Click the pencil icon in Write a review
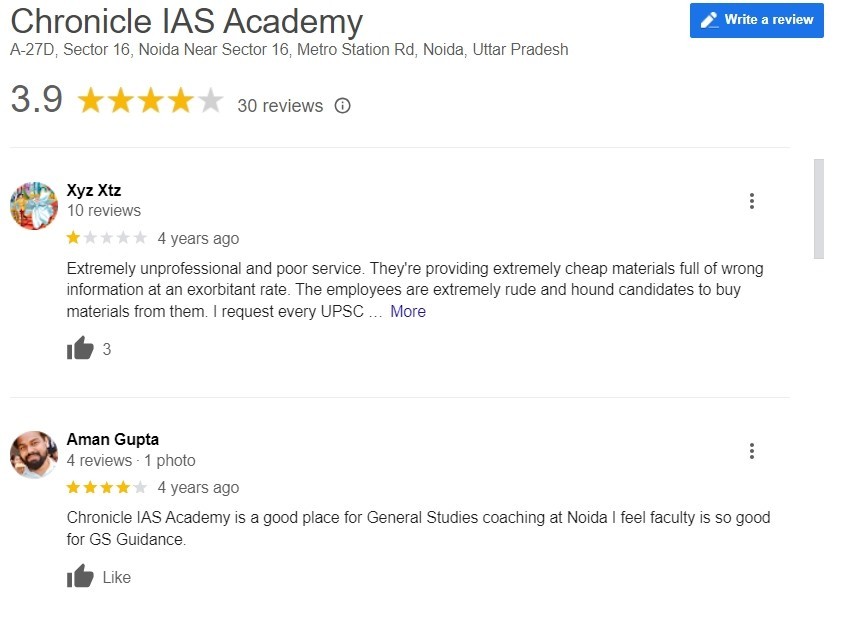The width and height of the screenshot is (851, 631). coord(709,20)
